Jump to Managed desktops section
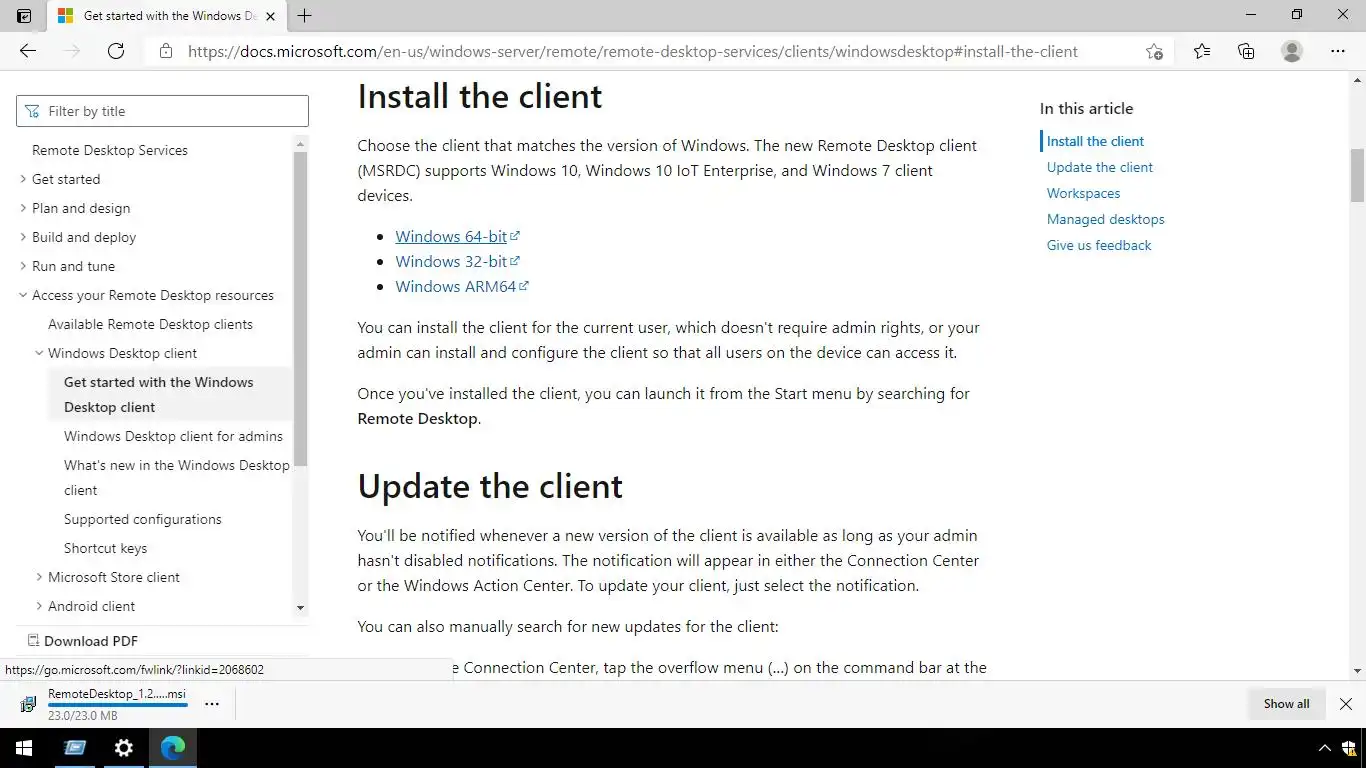Screen dimensions: 1366x768 point(1105,219)
